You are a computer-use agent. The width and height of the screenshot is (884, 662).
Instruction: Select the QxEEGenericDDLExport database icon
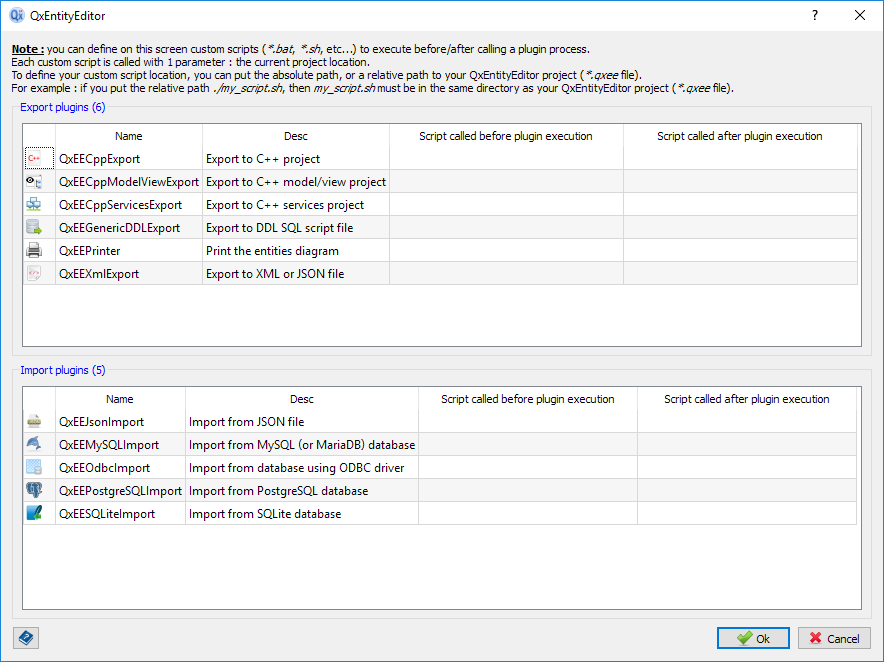(34, 228)
